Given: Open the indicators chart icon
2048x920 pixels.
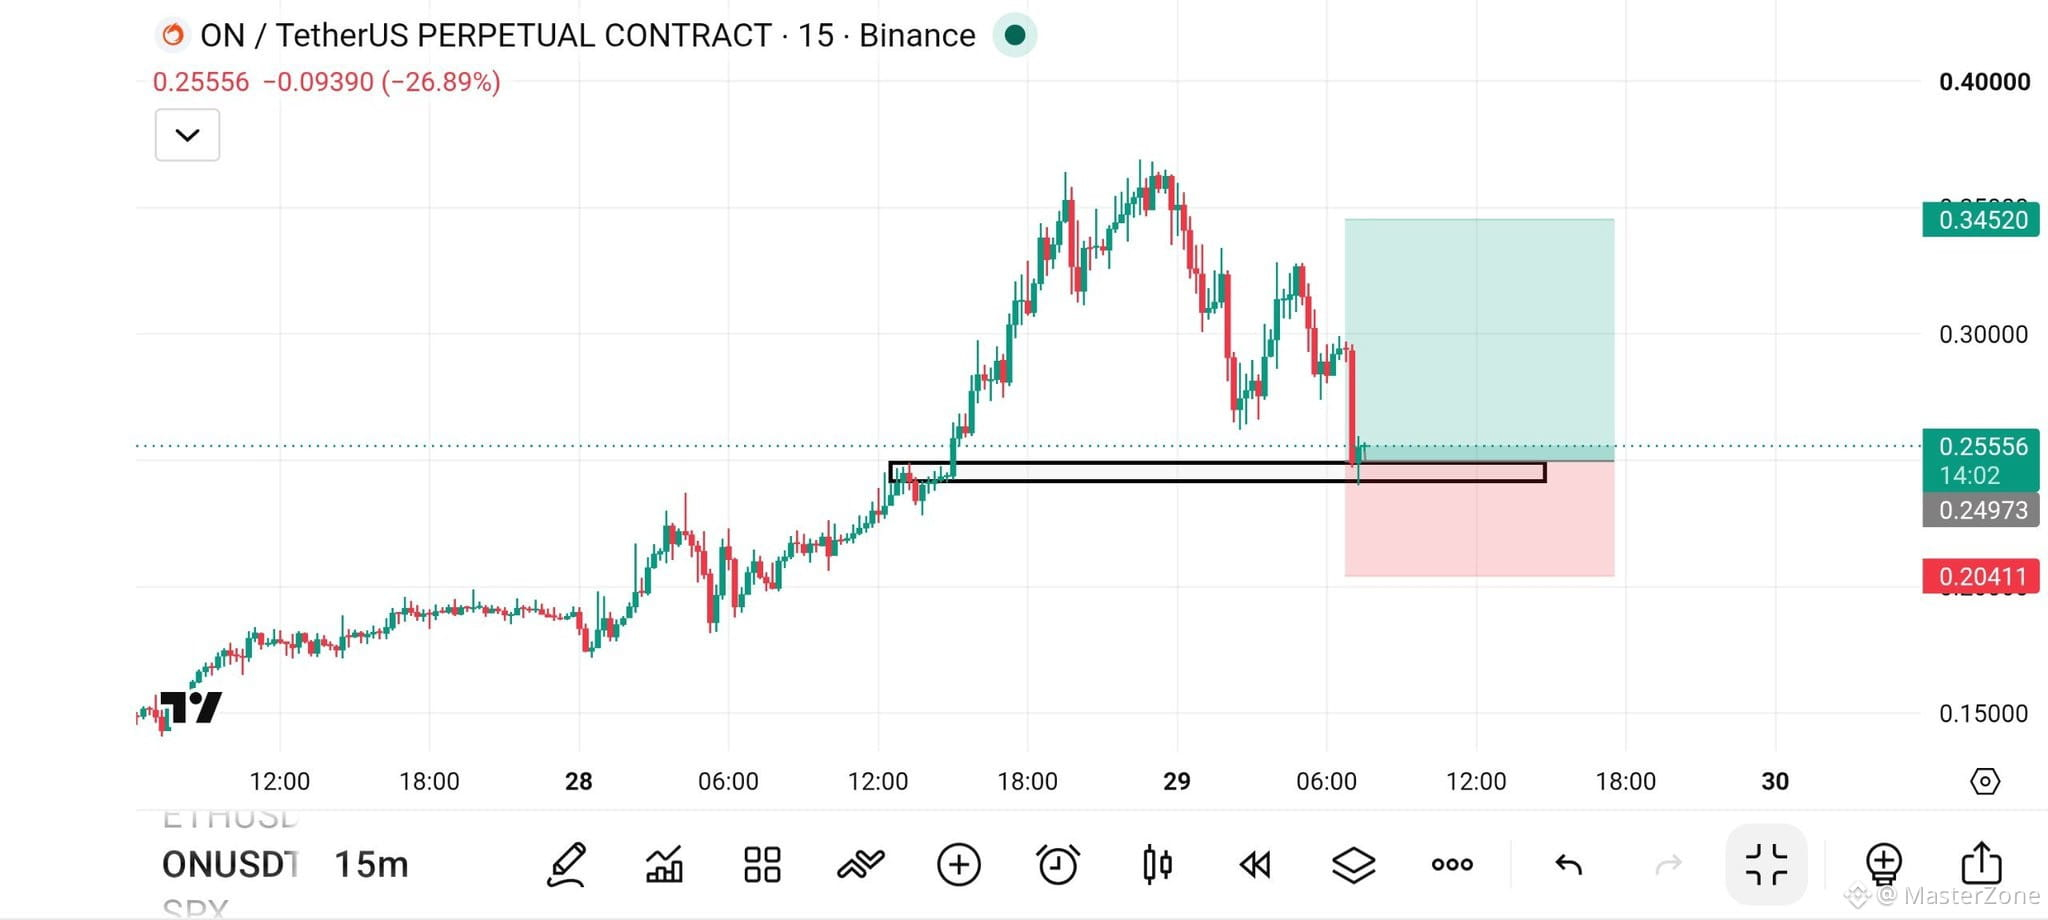Looking at the screenshot, I should pyautogui.click(x=664, y=865).
